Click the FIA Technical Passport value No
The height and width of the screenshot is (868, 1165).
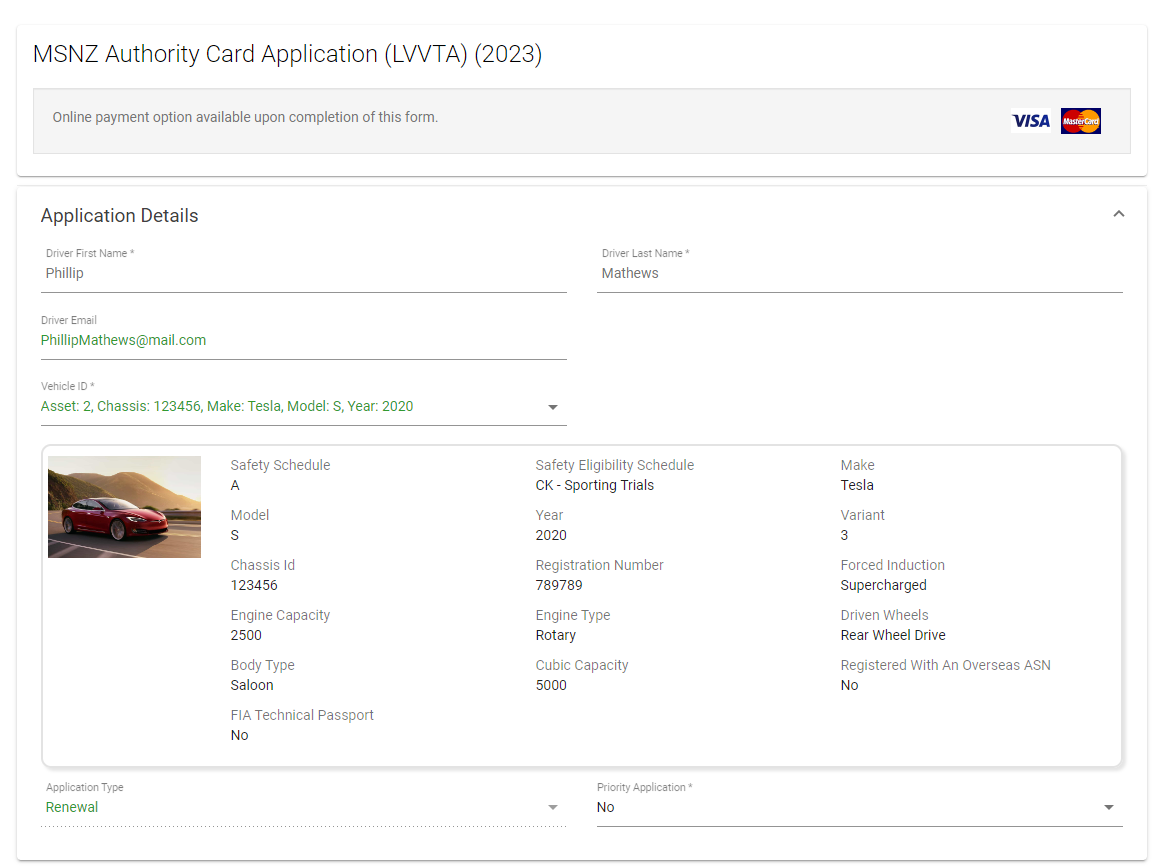coord(239,735)
